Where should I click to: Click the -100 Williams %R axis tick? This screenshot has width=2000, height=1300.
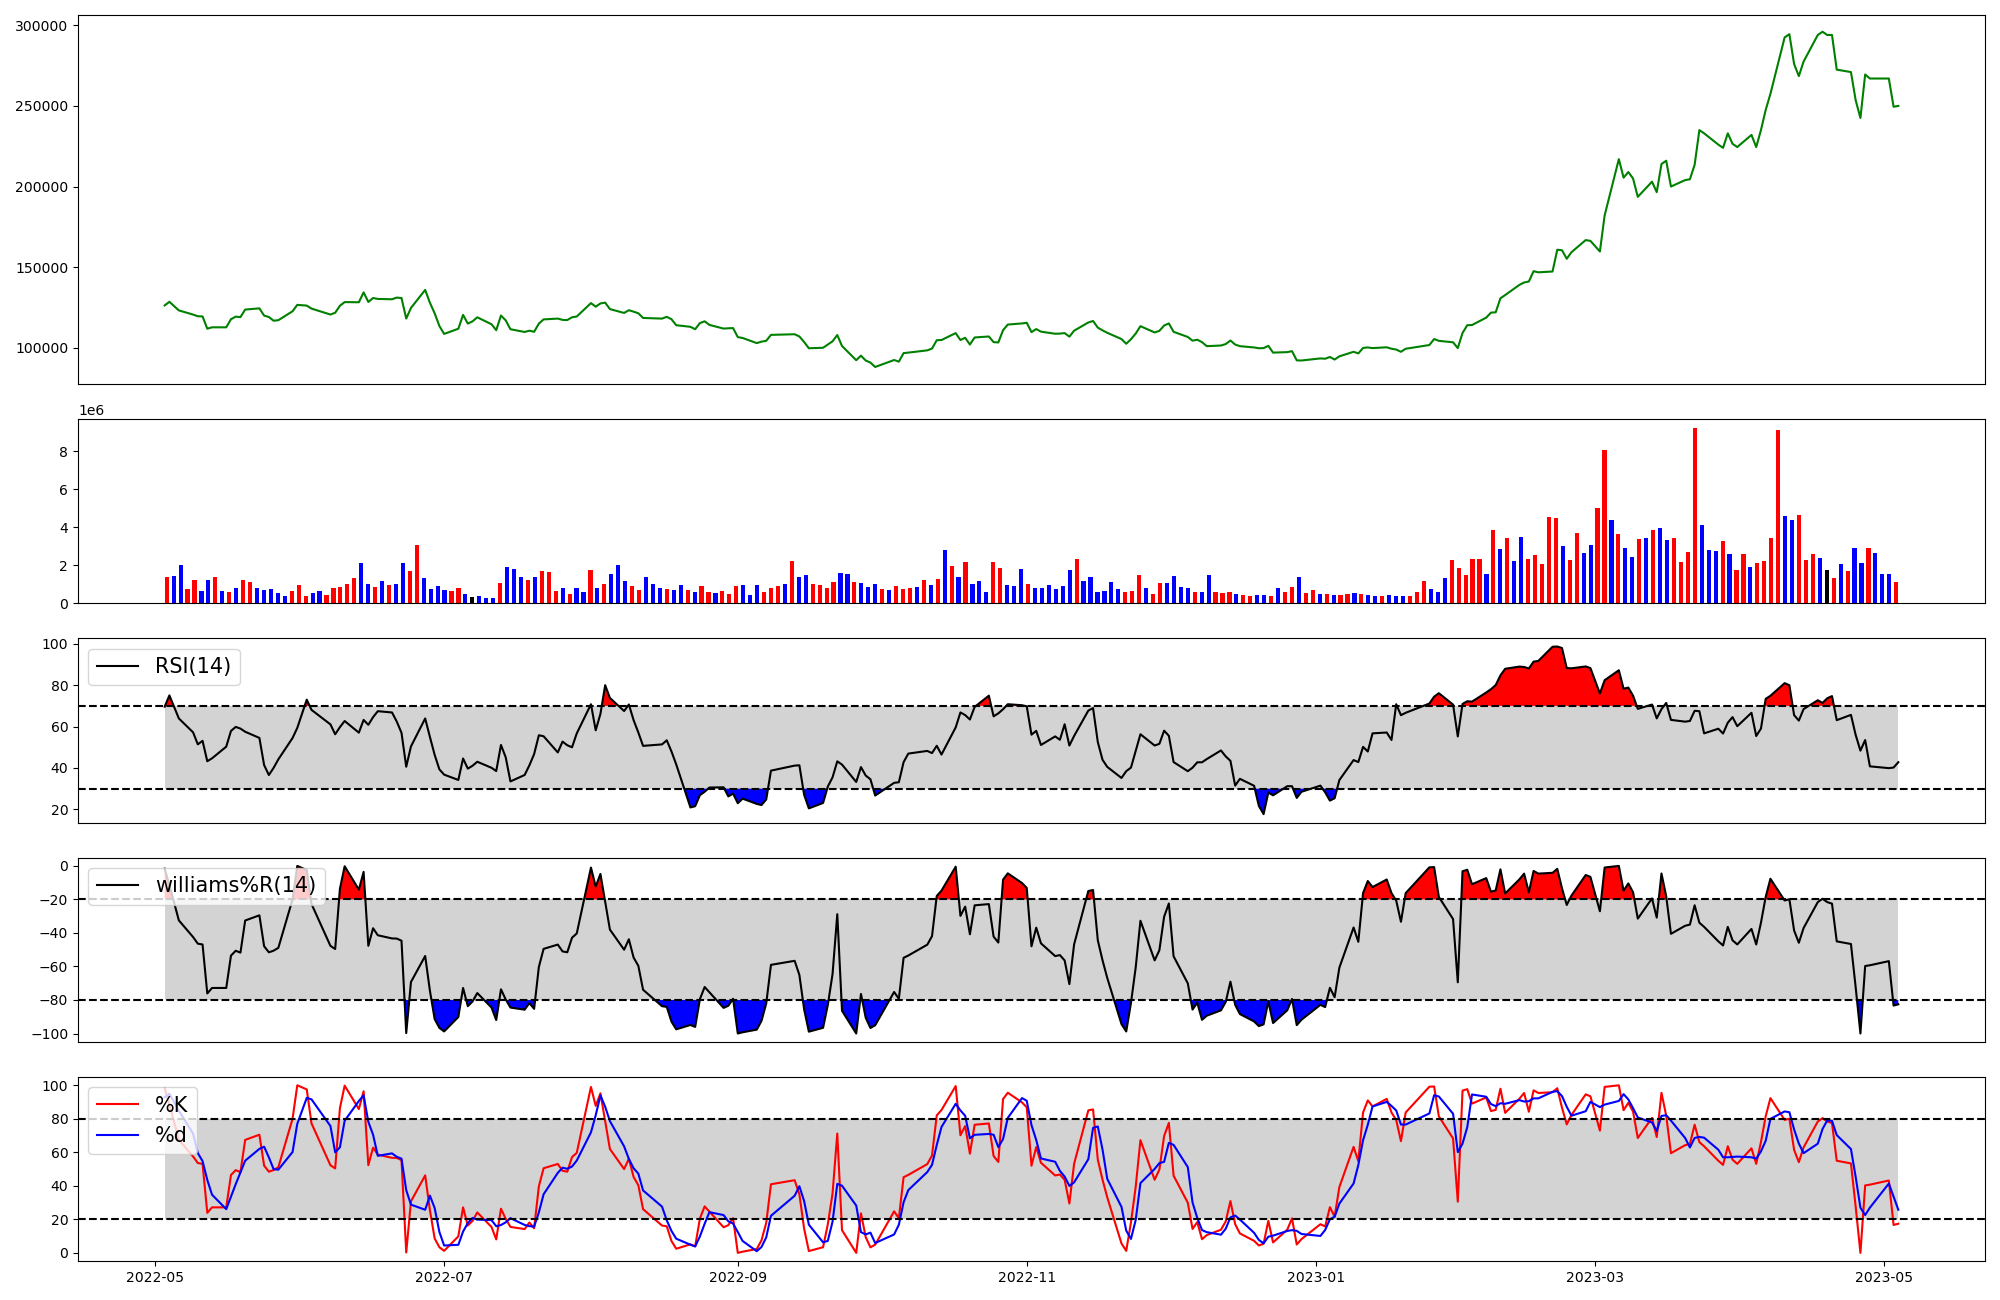click(x=49, y=1033)
